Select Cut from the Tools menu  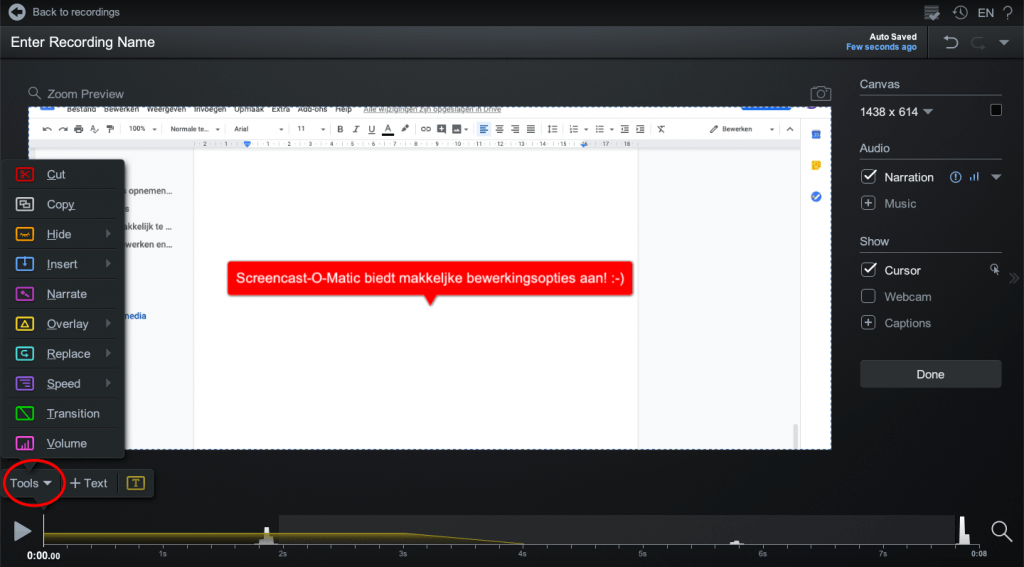(x=63, y=174)
